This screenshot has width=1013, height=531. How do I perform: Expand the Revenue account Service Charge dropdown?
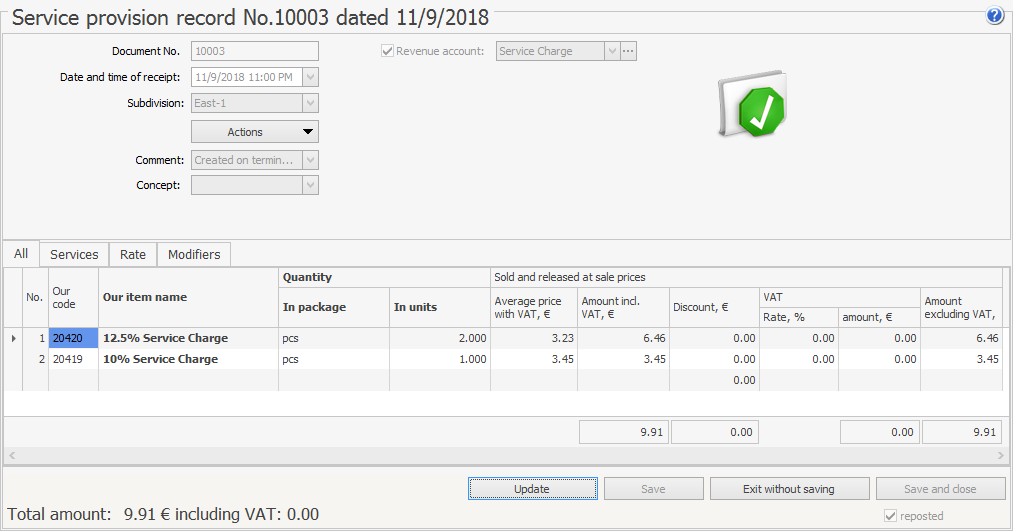pos(611,51)
